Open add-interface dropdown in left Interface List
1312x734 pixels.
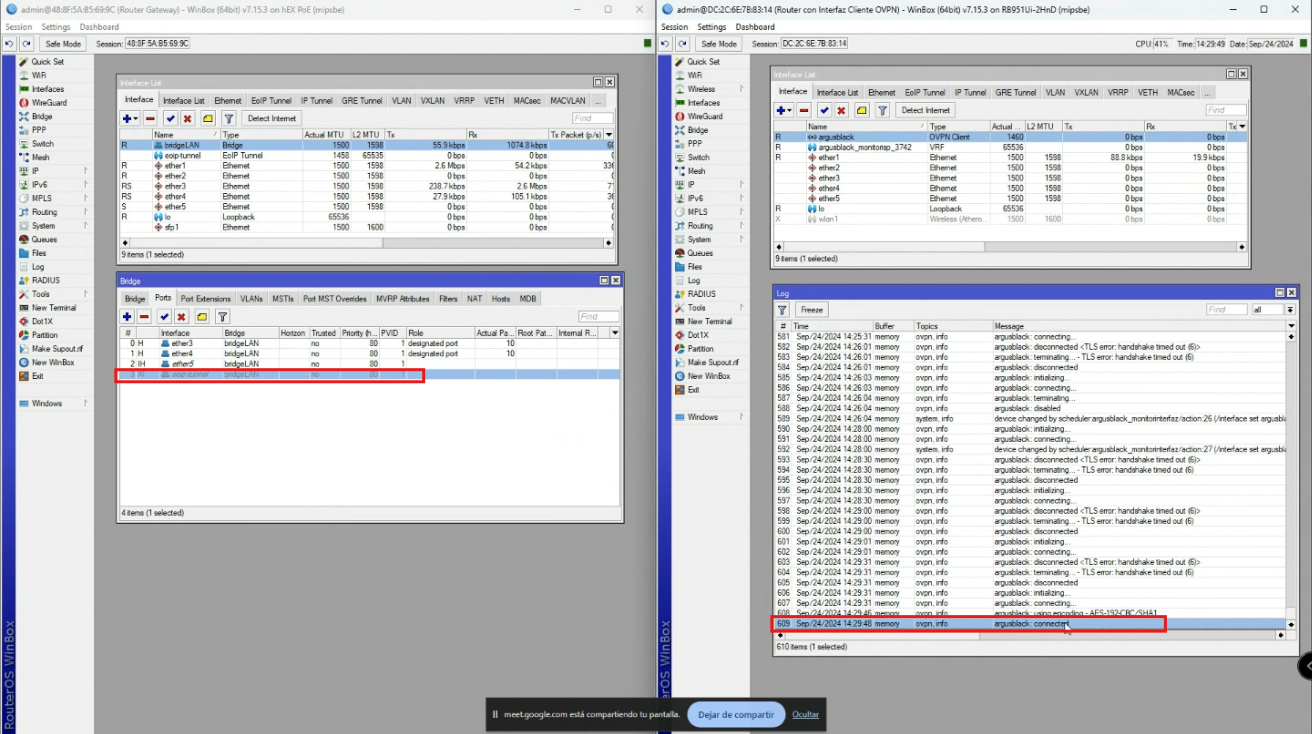click(x=130, y=118)
